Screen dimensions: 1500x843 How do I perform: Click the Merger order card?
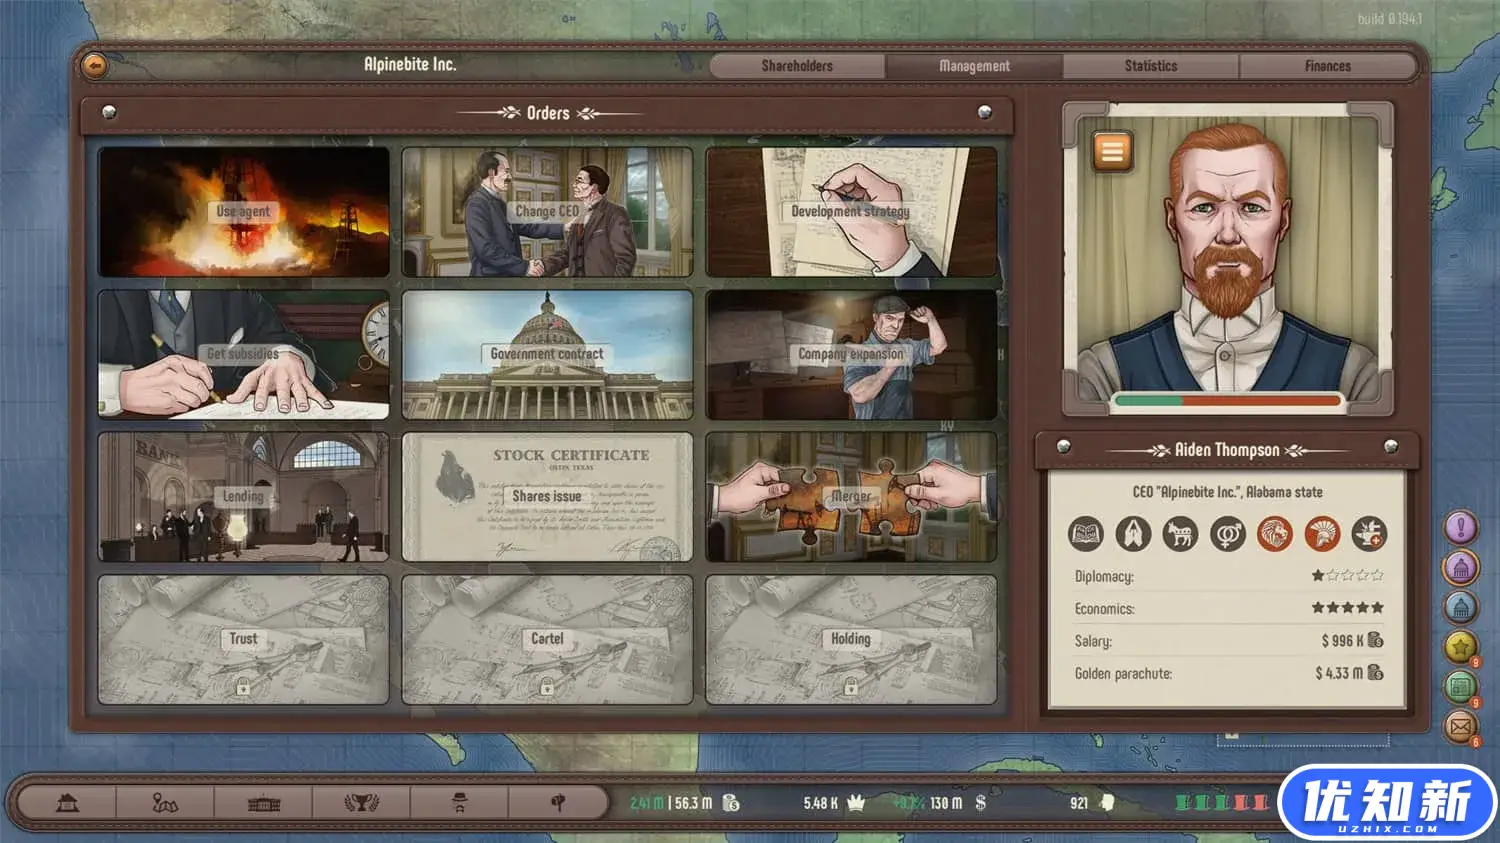coord(851,497)
